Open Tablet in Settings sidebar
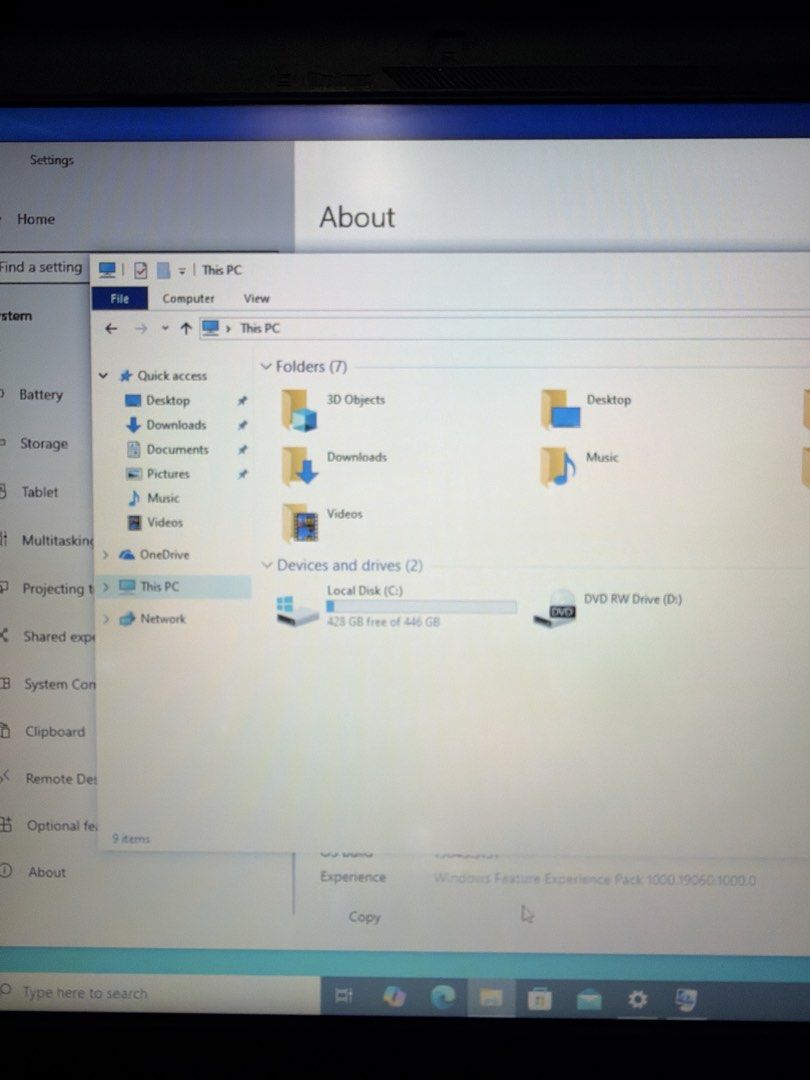This screenshot has width=810, height=1080. [x=39, y=492]
